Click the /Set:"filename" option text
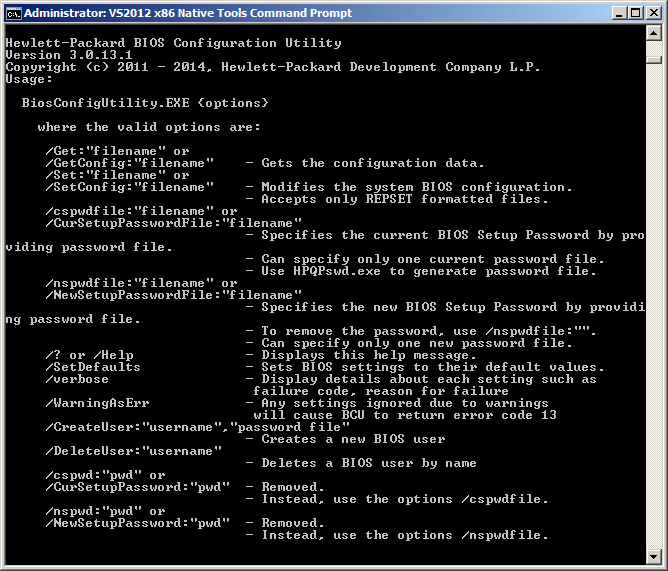The image size is (668, 571). [x=106, y=175]
